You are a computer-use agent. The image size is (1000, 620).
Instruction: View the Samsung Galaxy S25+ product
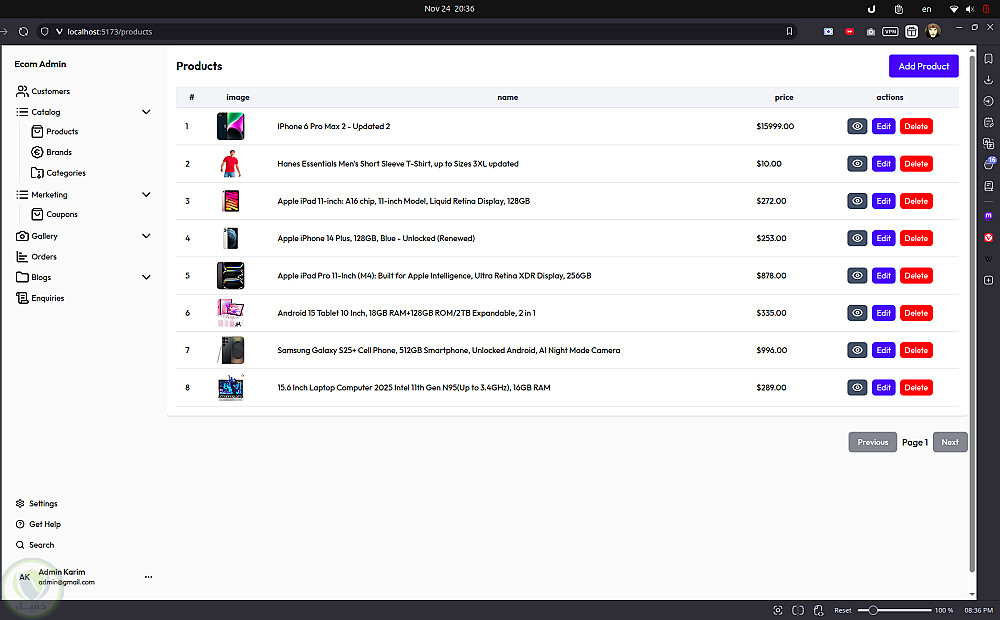[857, 350]
